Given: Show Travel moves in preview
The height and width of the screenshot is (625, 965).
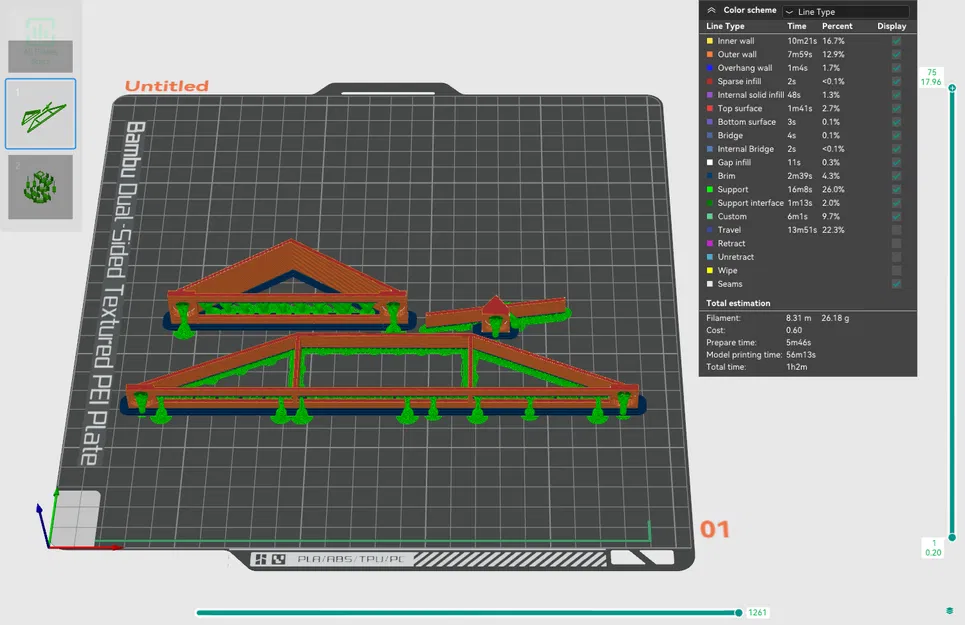Looking at the screenshot, I should point(897,230).
